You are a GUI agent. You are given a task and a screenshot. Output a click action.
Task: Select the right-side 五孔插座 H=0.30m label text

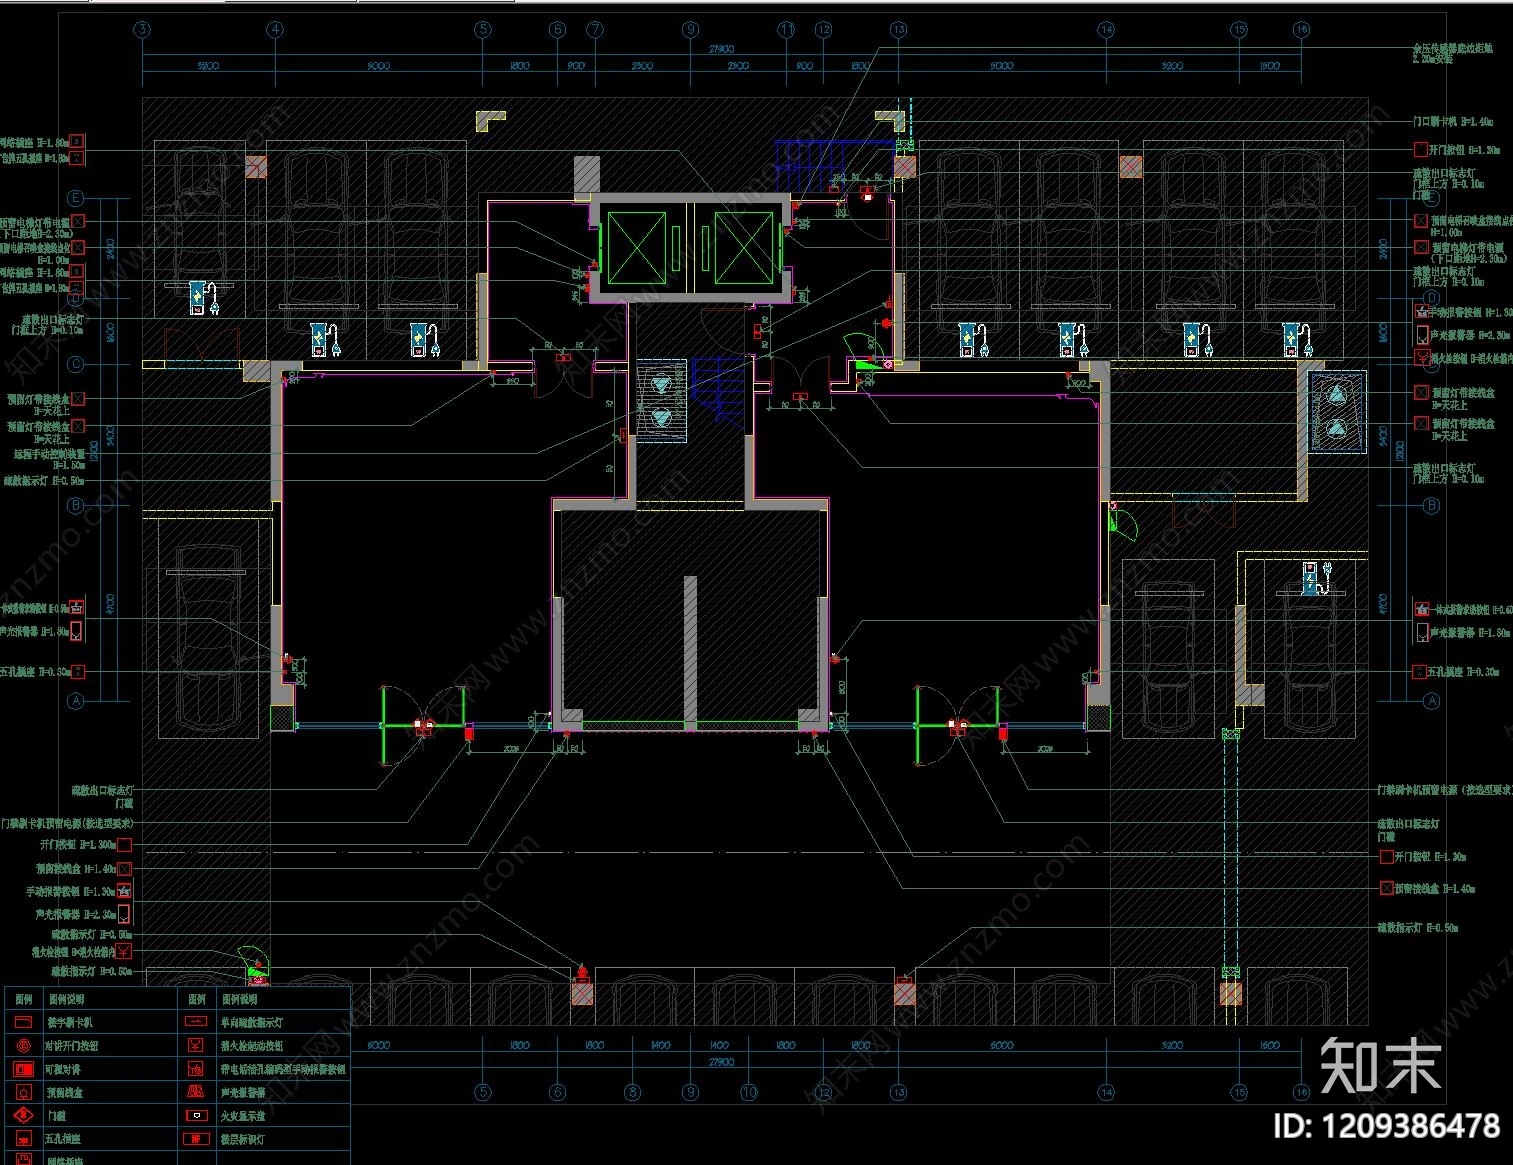coord(1464,672)
